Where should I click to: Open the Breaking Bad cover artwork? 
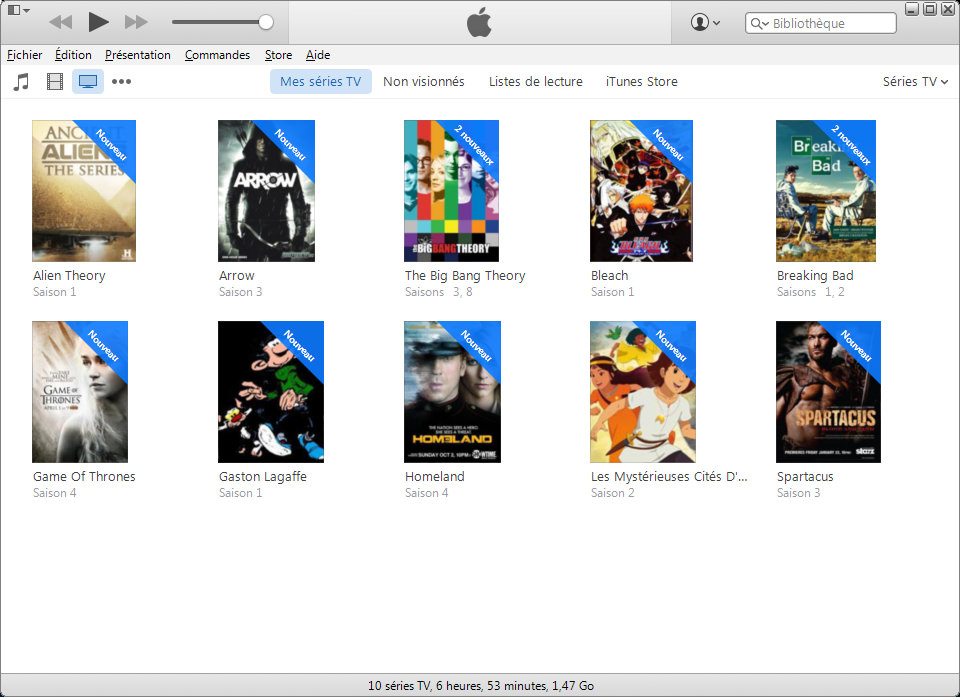pyautogui.click(x=825, y=191)
